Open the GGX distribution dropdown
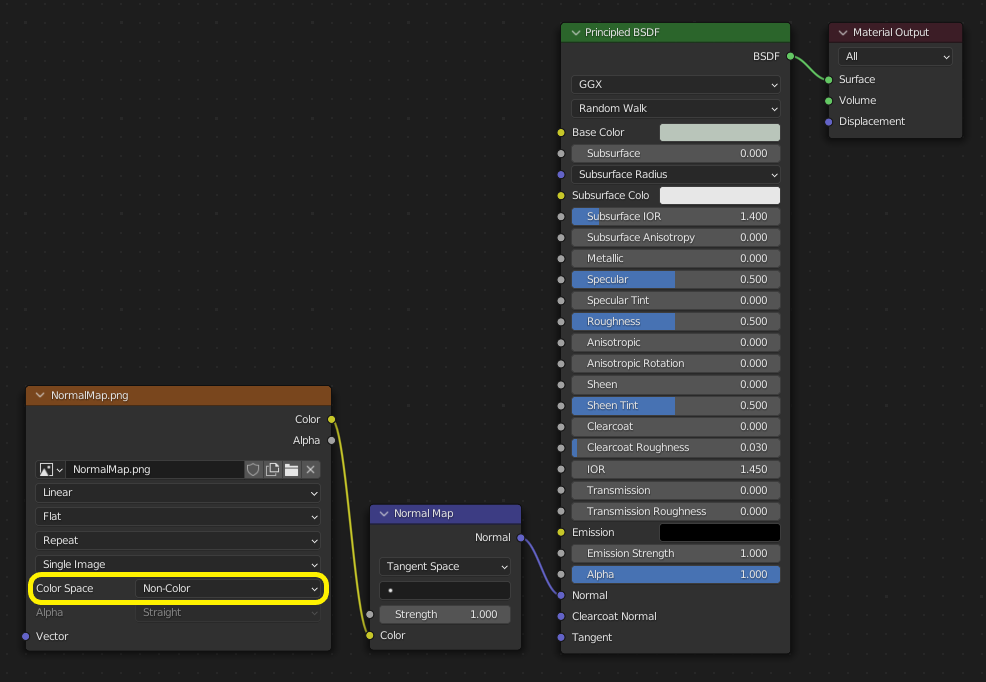Viewport: 986px width, 682px height. tap(675, 84)
